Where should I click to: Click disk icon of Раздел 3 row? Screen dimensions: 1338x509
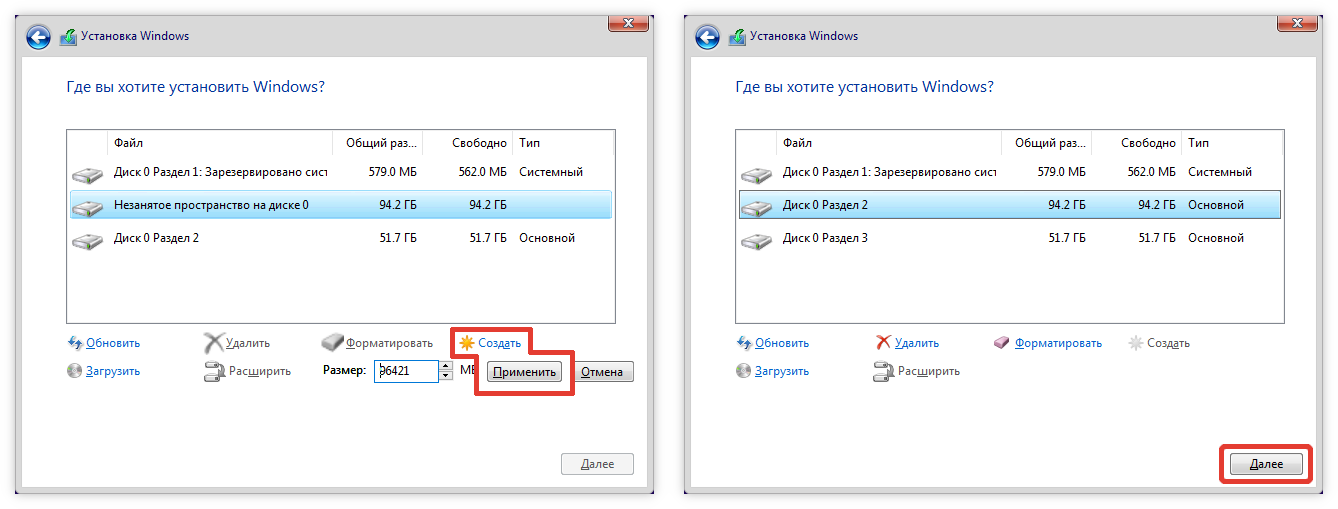click(x=756, y=240)
